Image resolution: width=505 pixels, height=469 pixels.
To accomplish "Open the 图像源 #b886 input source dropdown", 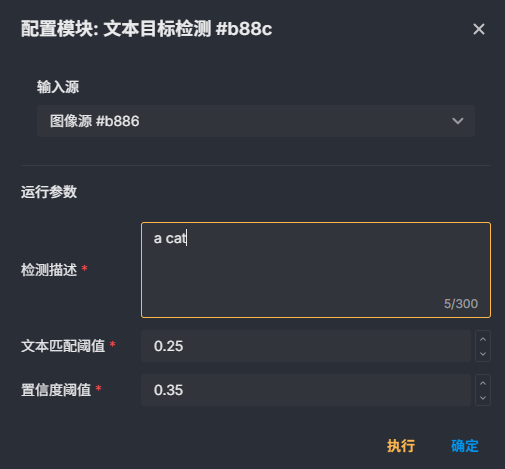I will pyautogui.click(x=256, y=121).
